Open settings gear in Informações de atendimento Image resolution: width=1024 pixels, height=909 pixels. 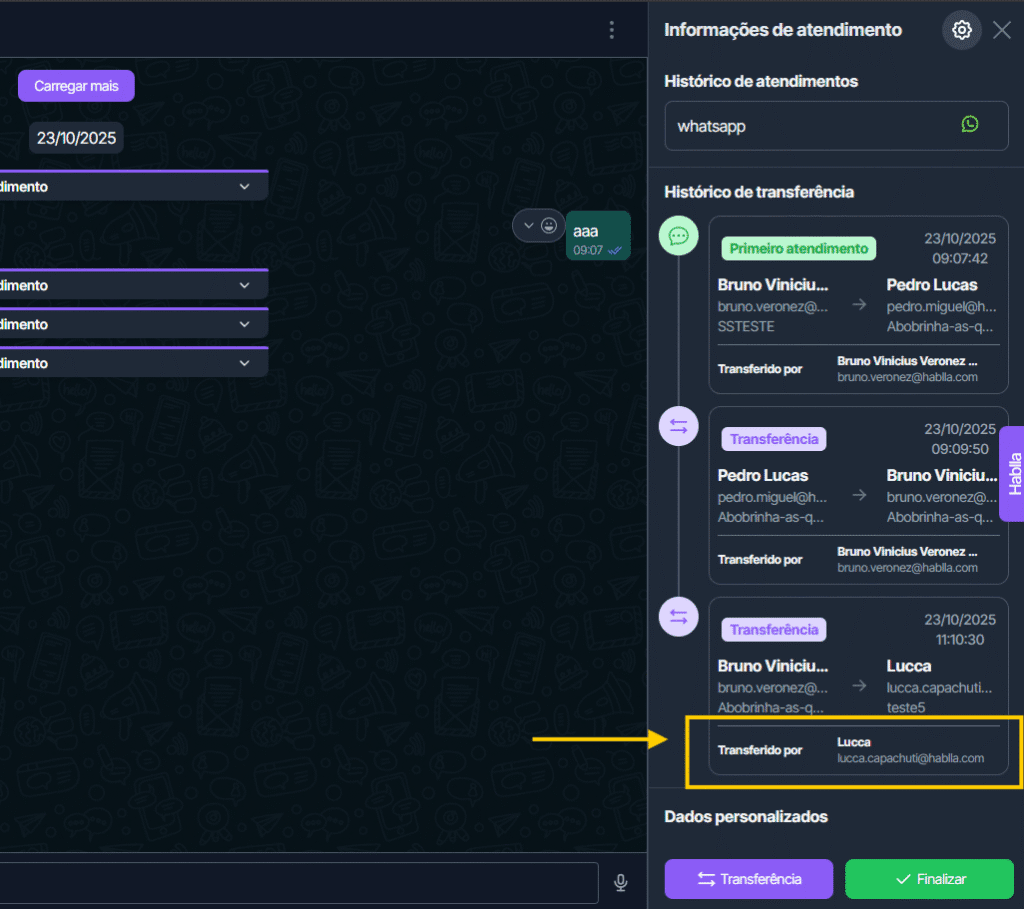coord(961,30)
